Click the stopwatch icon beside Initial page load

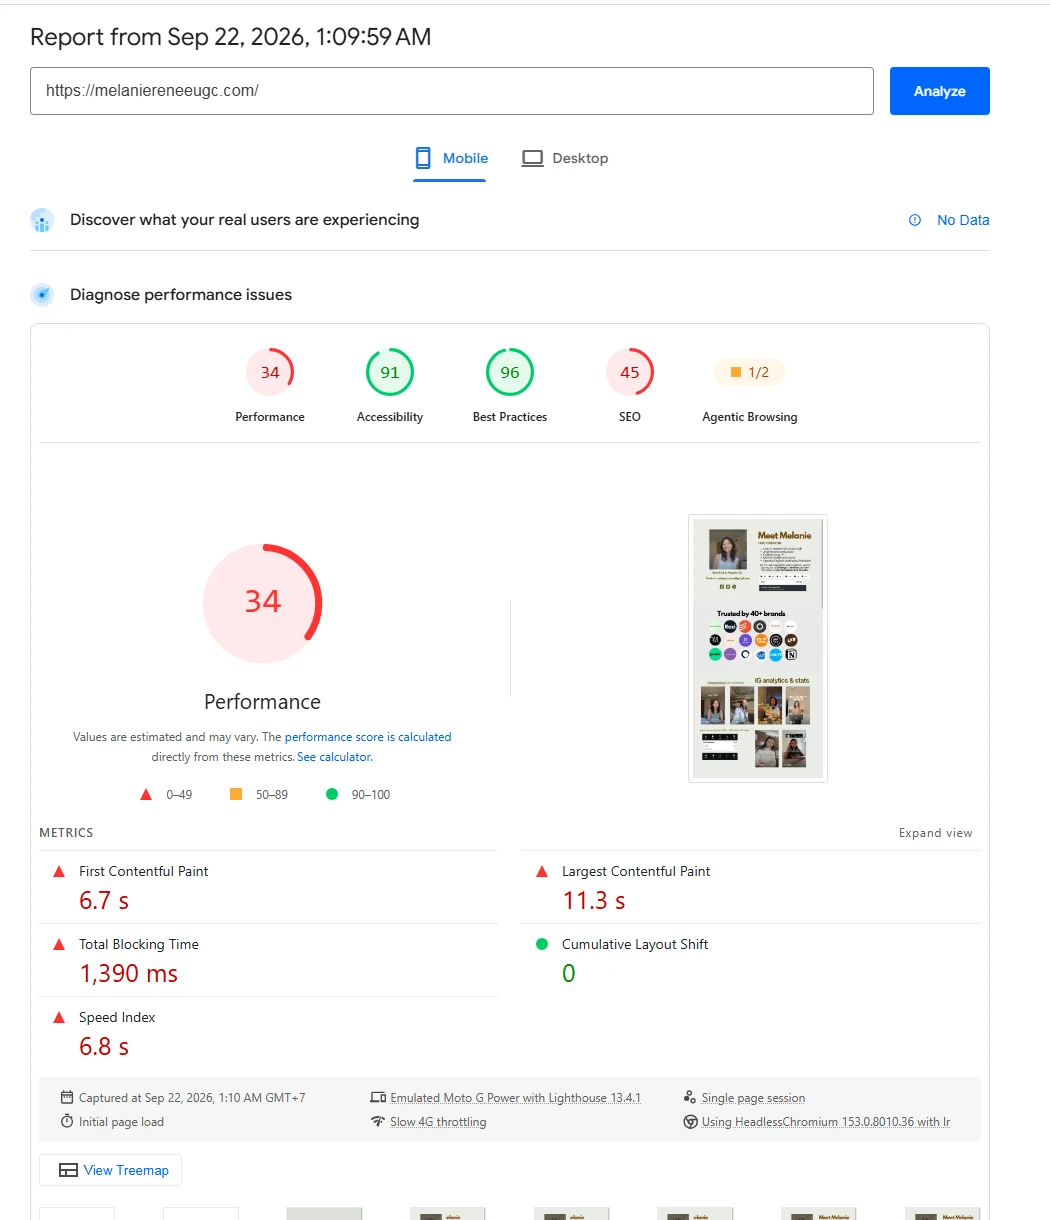[x=67, y=1121]
